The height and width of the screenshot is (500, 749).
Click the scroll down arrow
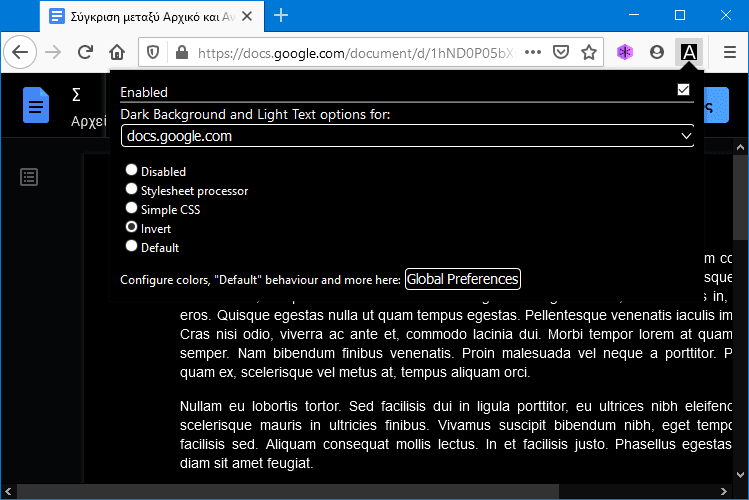coord(740,475)
